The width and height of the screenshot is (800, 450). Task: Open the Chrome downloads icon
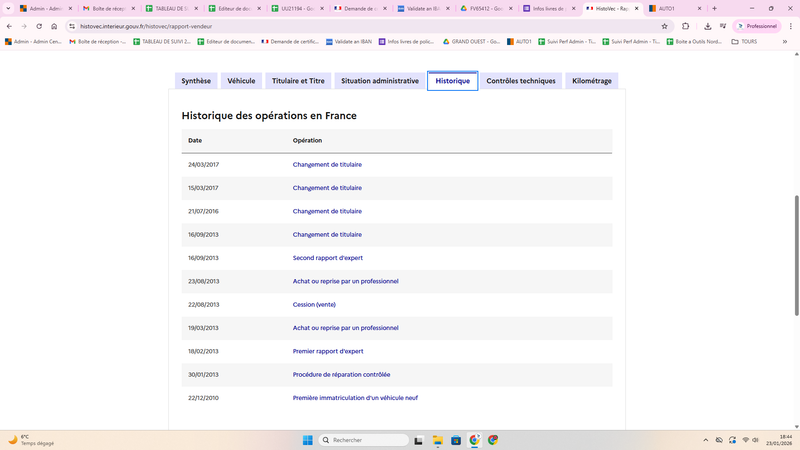point(708,26)
